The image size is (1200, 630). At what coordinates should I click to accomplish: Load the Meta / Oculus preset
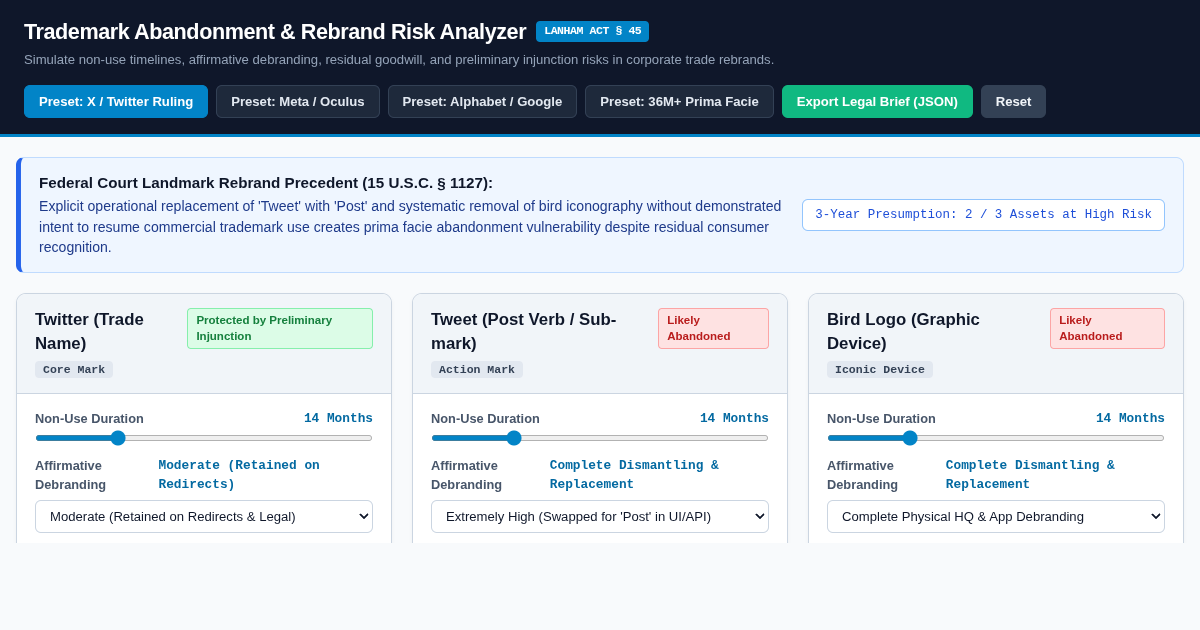298,101
